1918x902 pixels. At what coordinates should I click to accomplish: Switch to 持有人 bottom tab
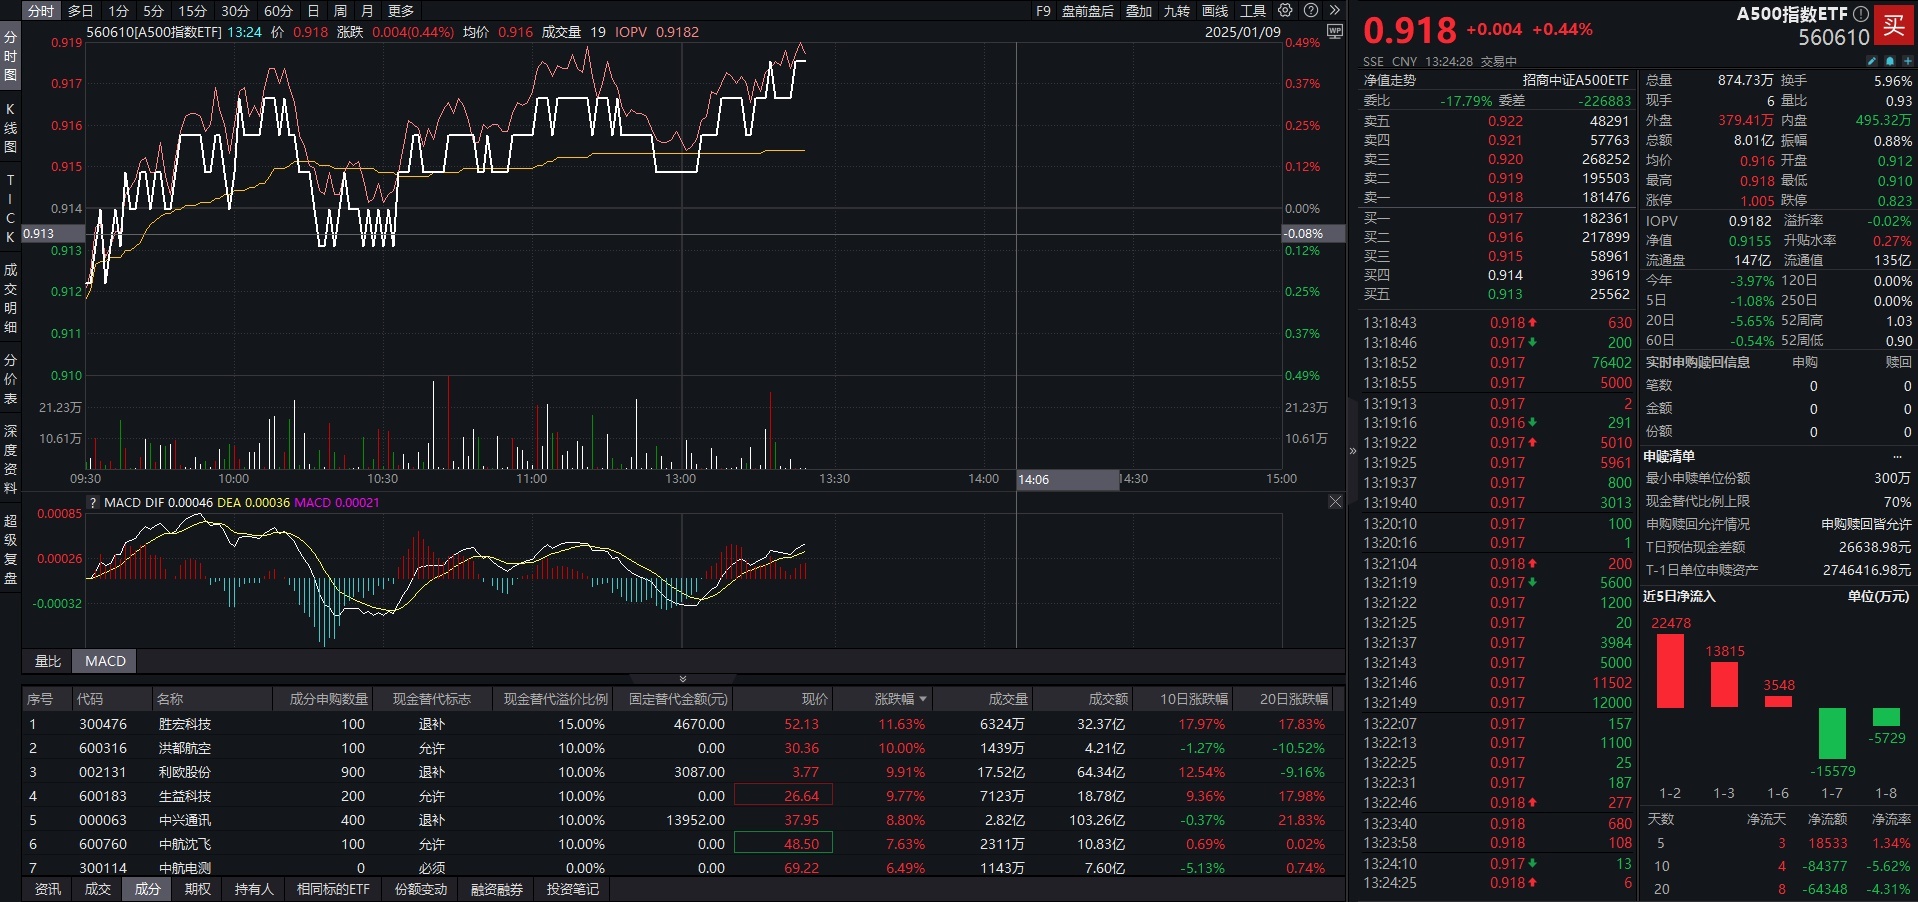[253, 889]
